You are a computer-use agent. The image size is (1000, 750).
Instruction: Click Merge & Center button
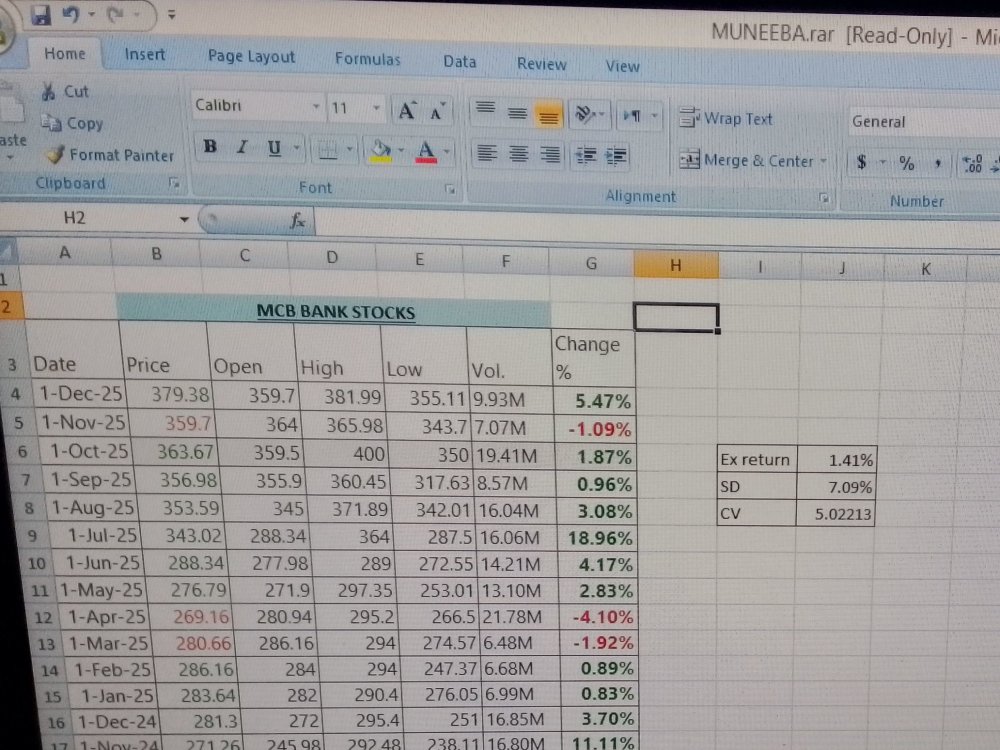[747, 160]
